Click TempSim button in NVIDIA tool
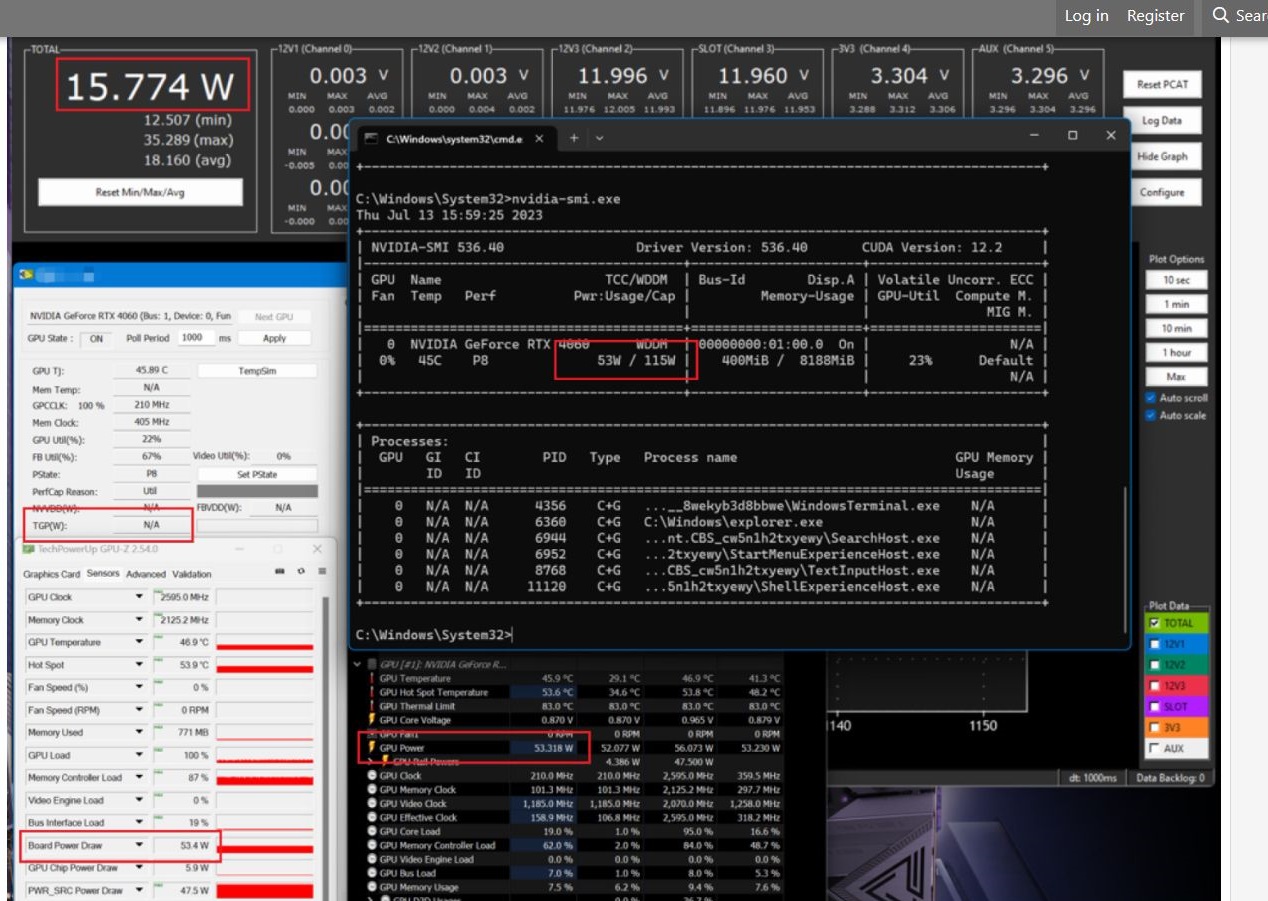This screenshot has width=1268, height=901. 257,370
